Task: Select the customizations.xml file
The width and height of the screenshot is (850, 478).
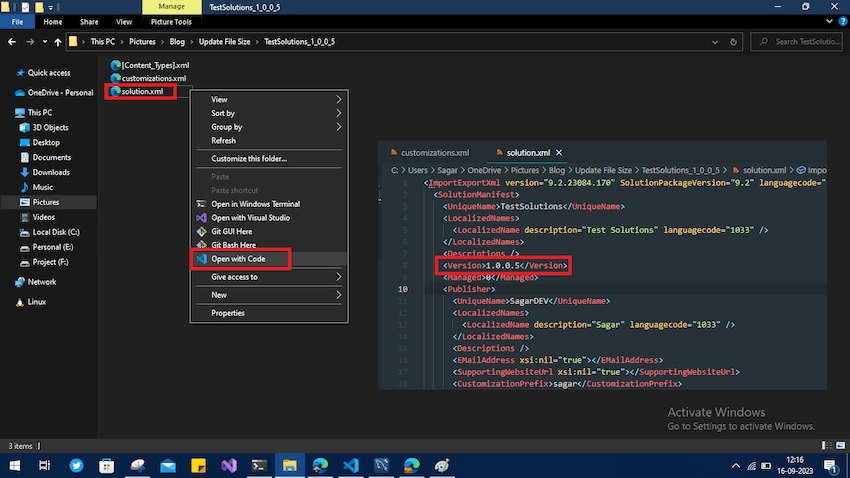Action: [x=152, y=78]
